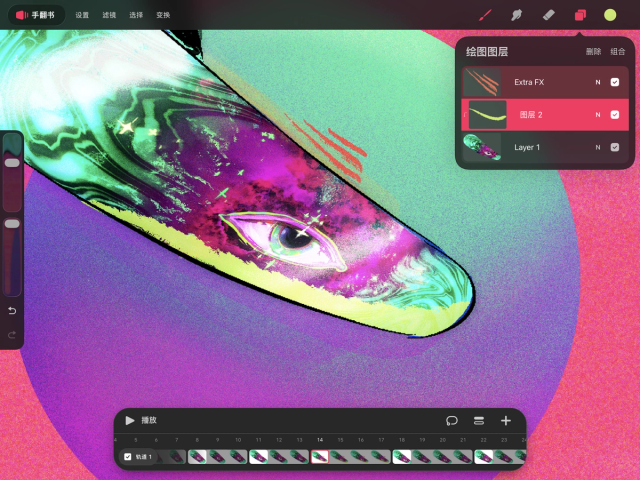Viewport: 640px width, 480px height.
Task: Select the paintbrush tool
Action: [485, 16]
